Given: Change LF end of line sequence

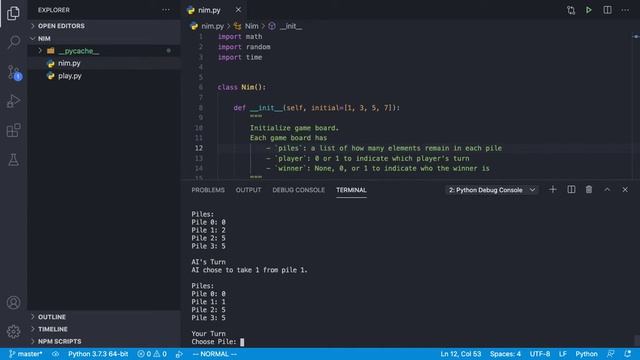Looking at the screenshot, I should click(x=562, y=354).
